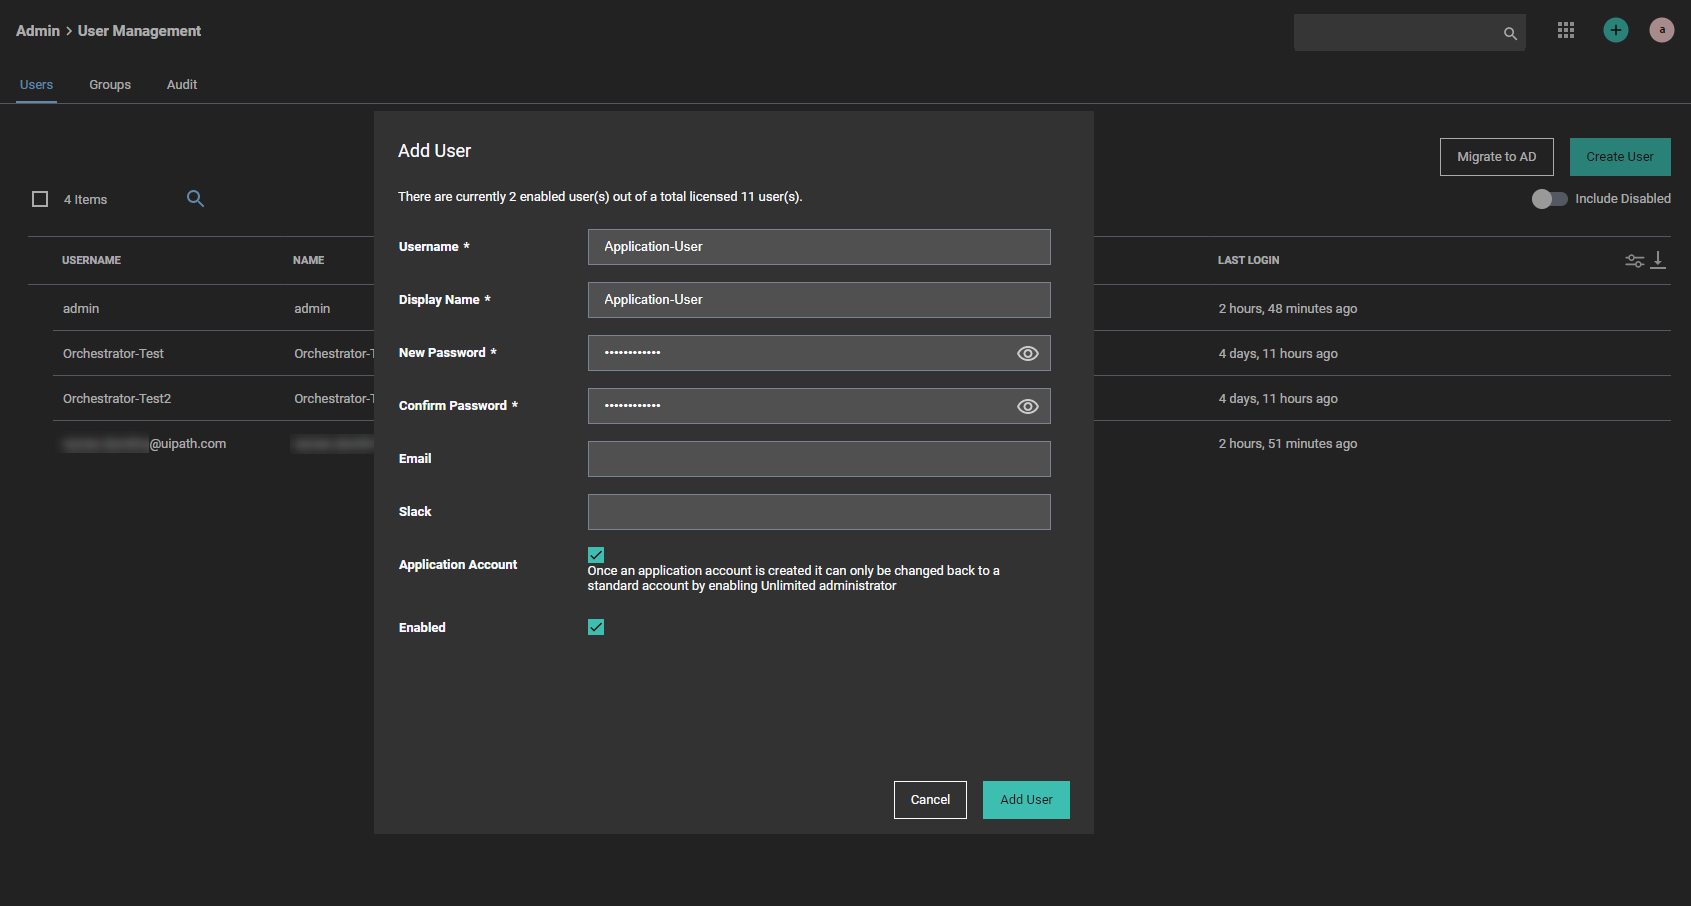This screenshot has width=1691, height=906.
Task: Click the search magnifier in top search bar
Action: tap(1510, 34)
